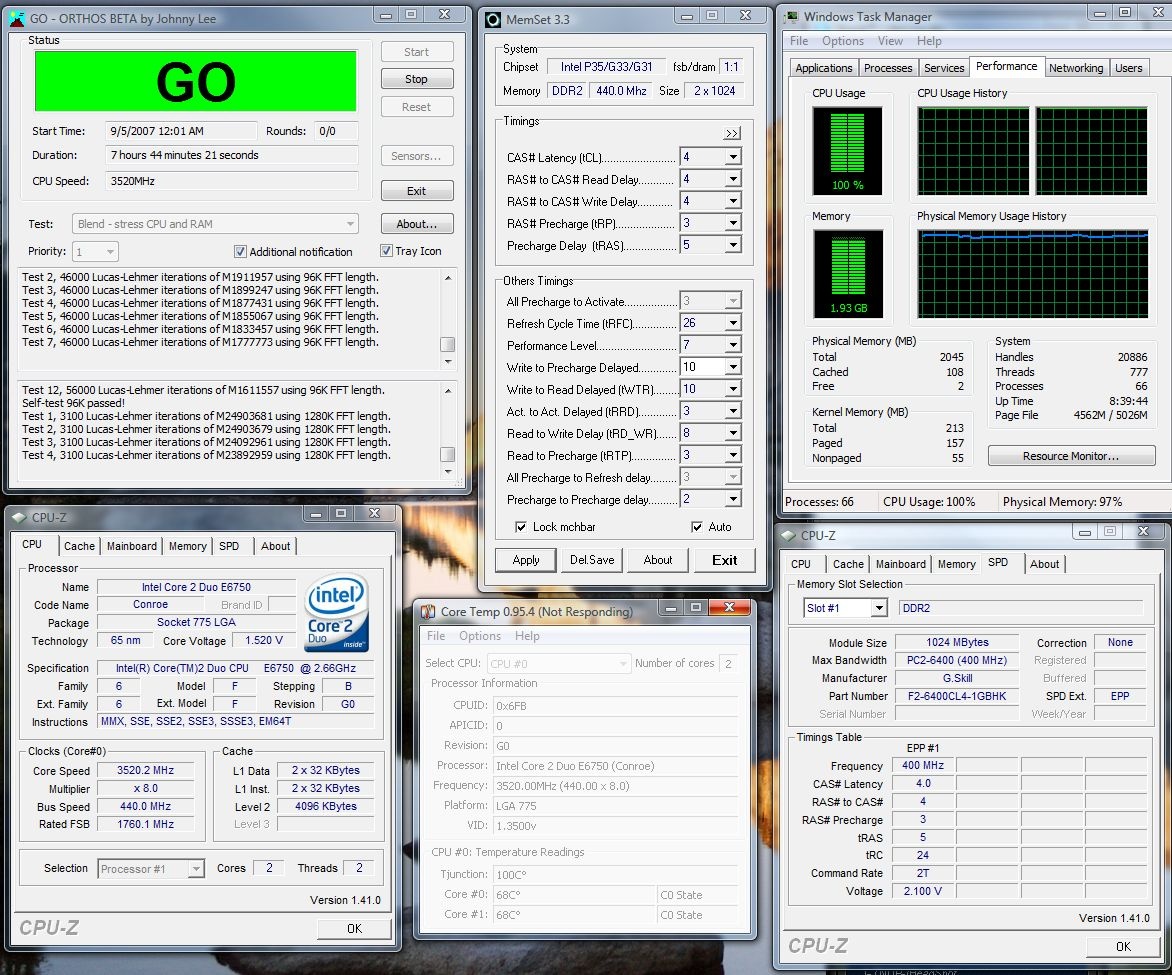Uncheck Lock mchbar in MemSet
The image size is (1172, 975).
(521, 527)
